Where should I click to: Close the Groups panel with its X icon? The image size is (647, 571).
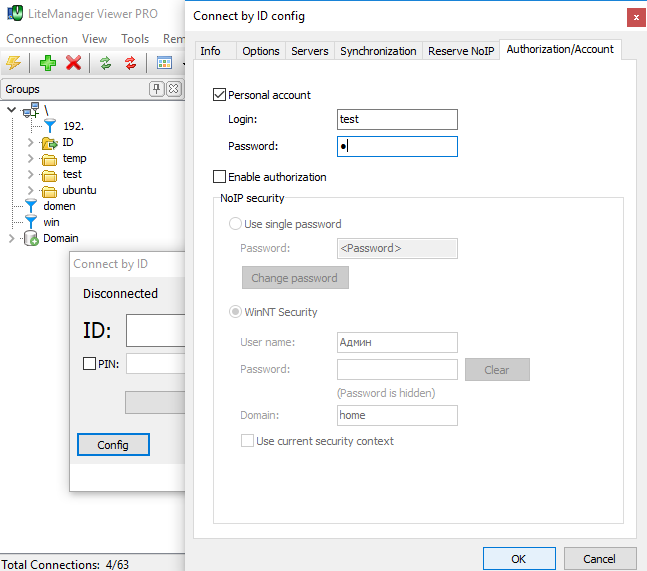point(174,89)
